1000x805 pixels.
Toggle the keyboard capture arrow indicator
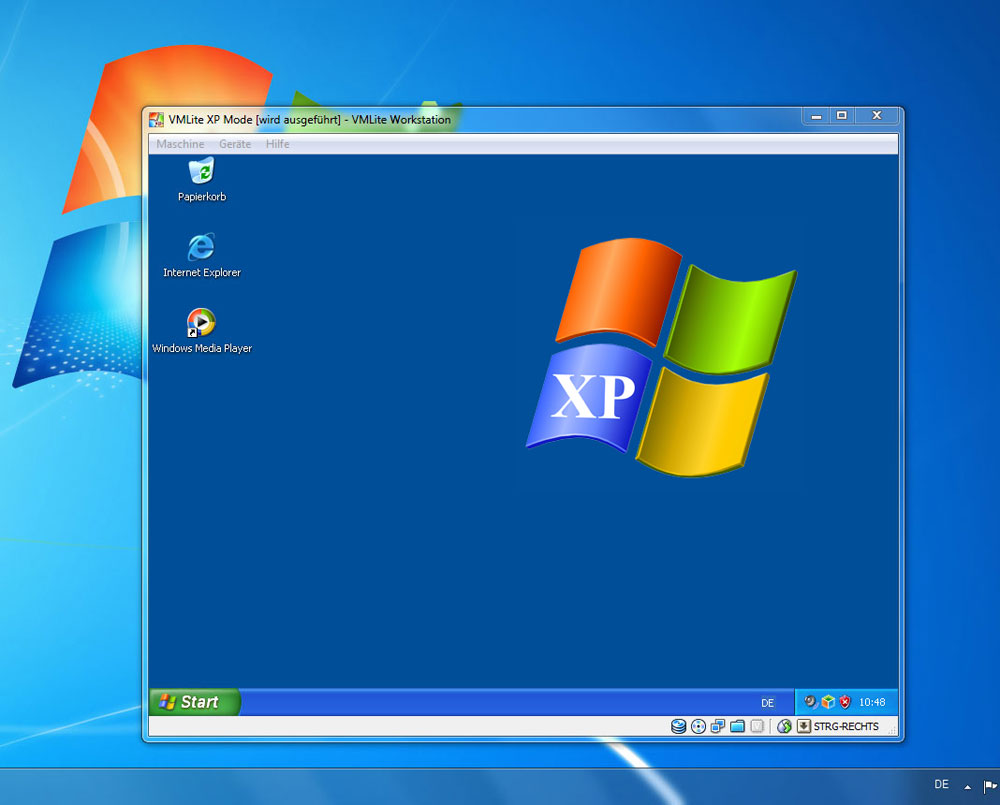coord(803,727)
